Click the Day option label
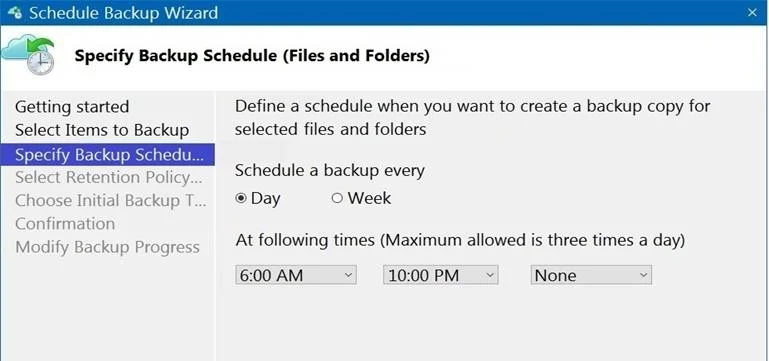769x361 pixels. (265, 199)
